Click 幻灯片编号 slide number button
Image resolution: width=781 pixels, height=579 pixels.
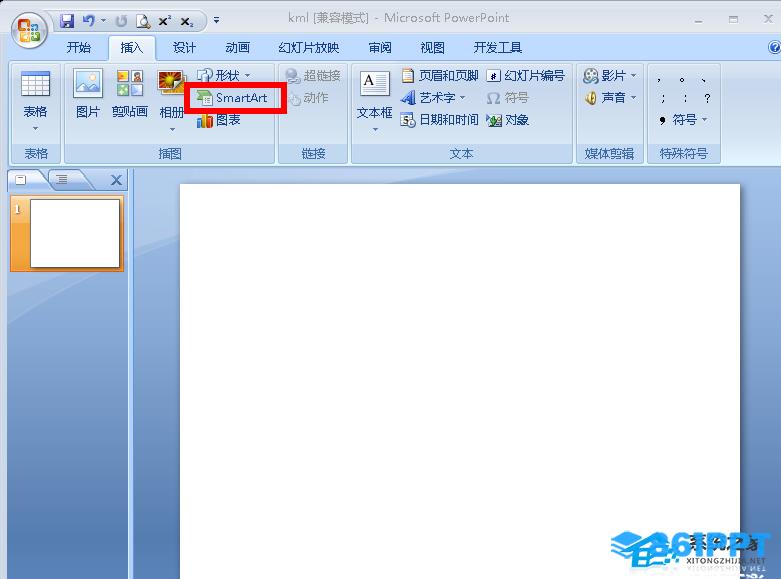526,76
